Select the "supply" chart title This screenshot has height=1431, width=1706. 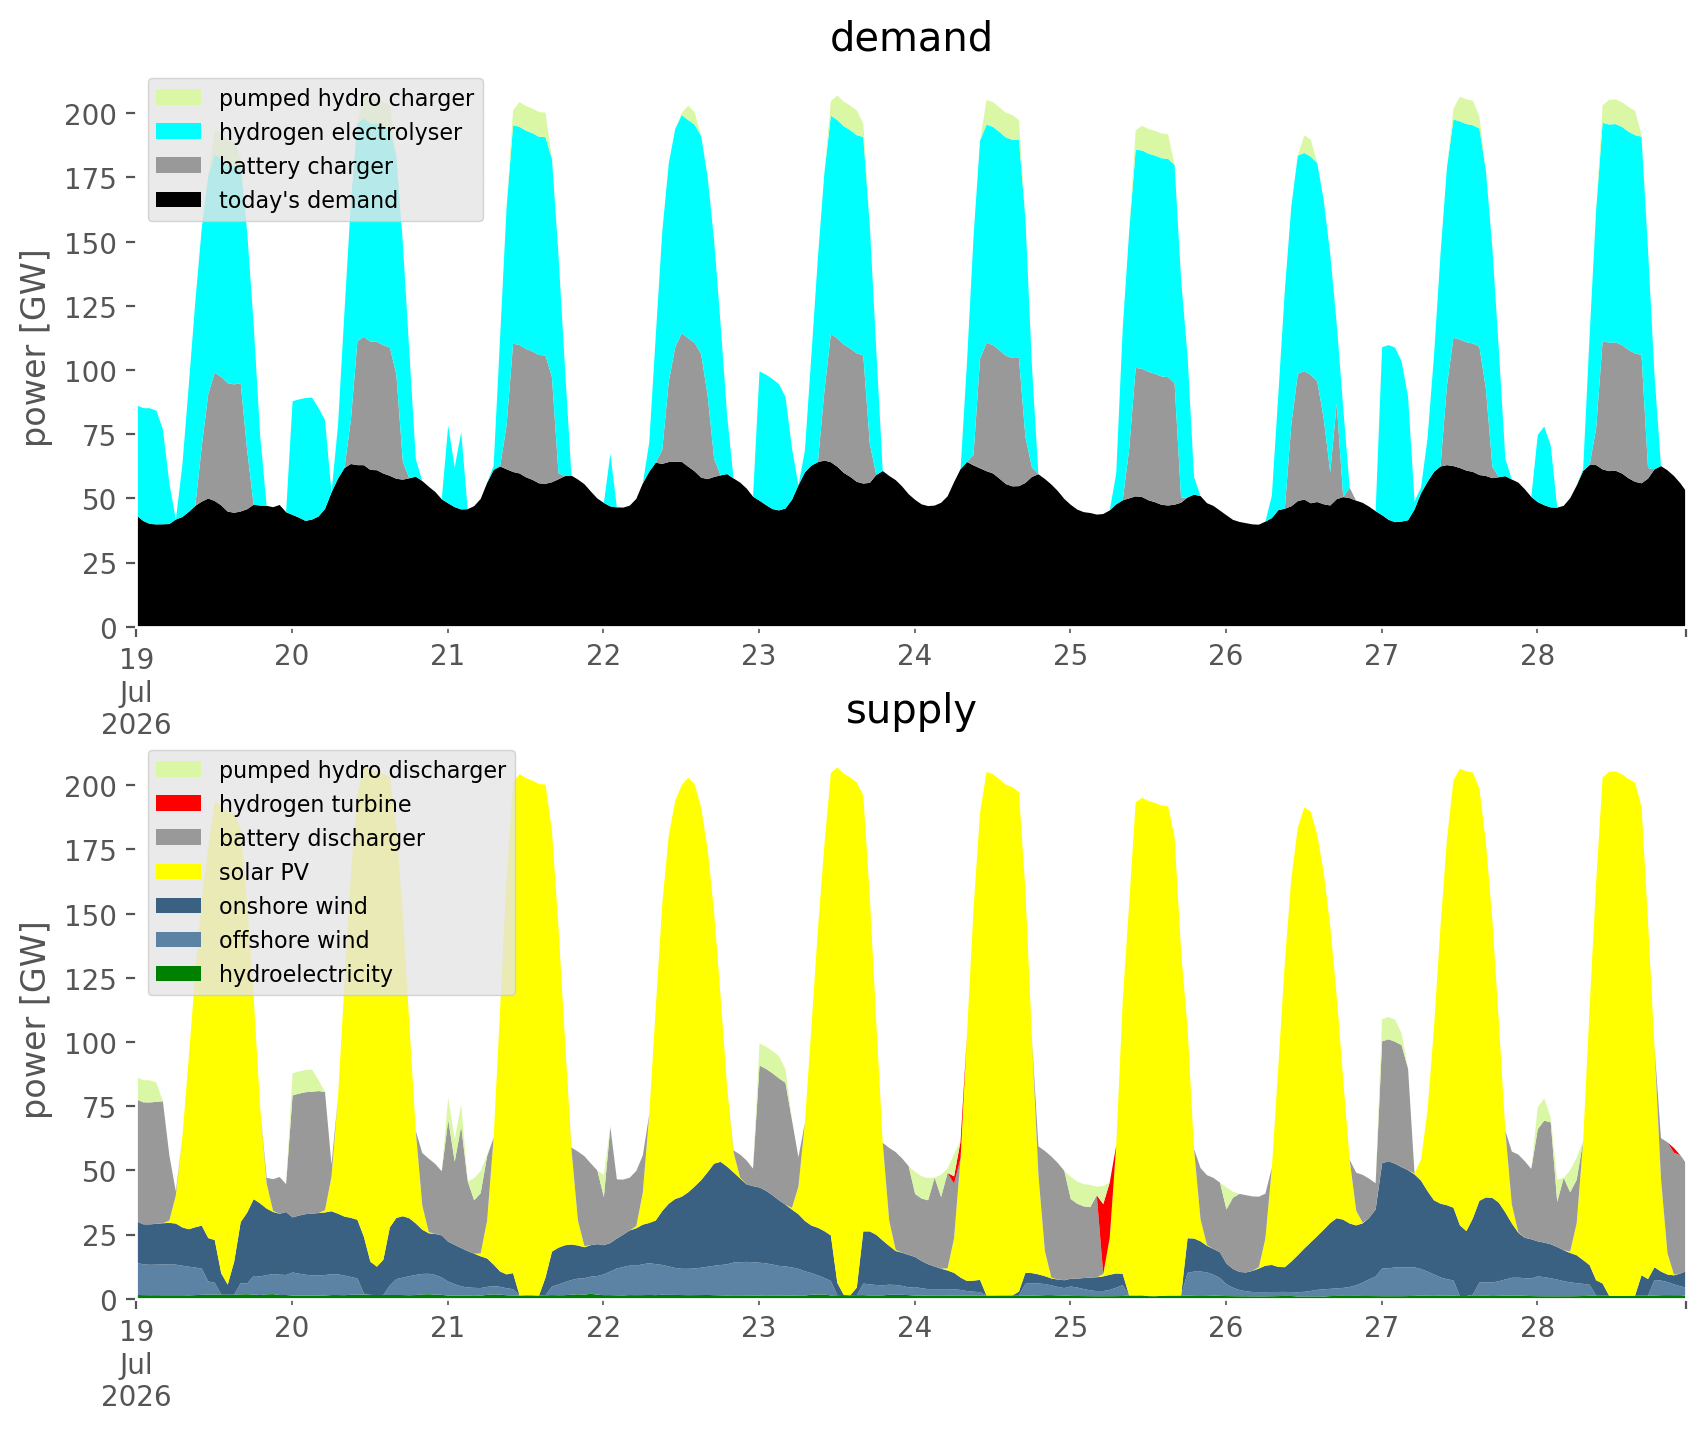(911, 710)
